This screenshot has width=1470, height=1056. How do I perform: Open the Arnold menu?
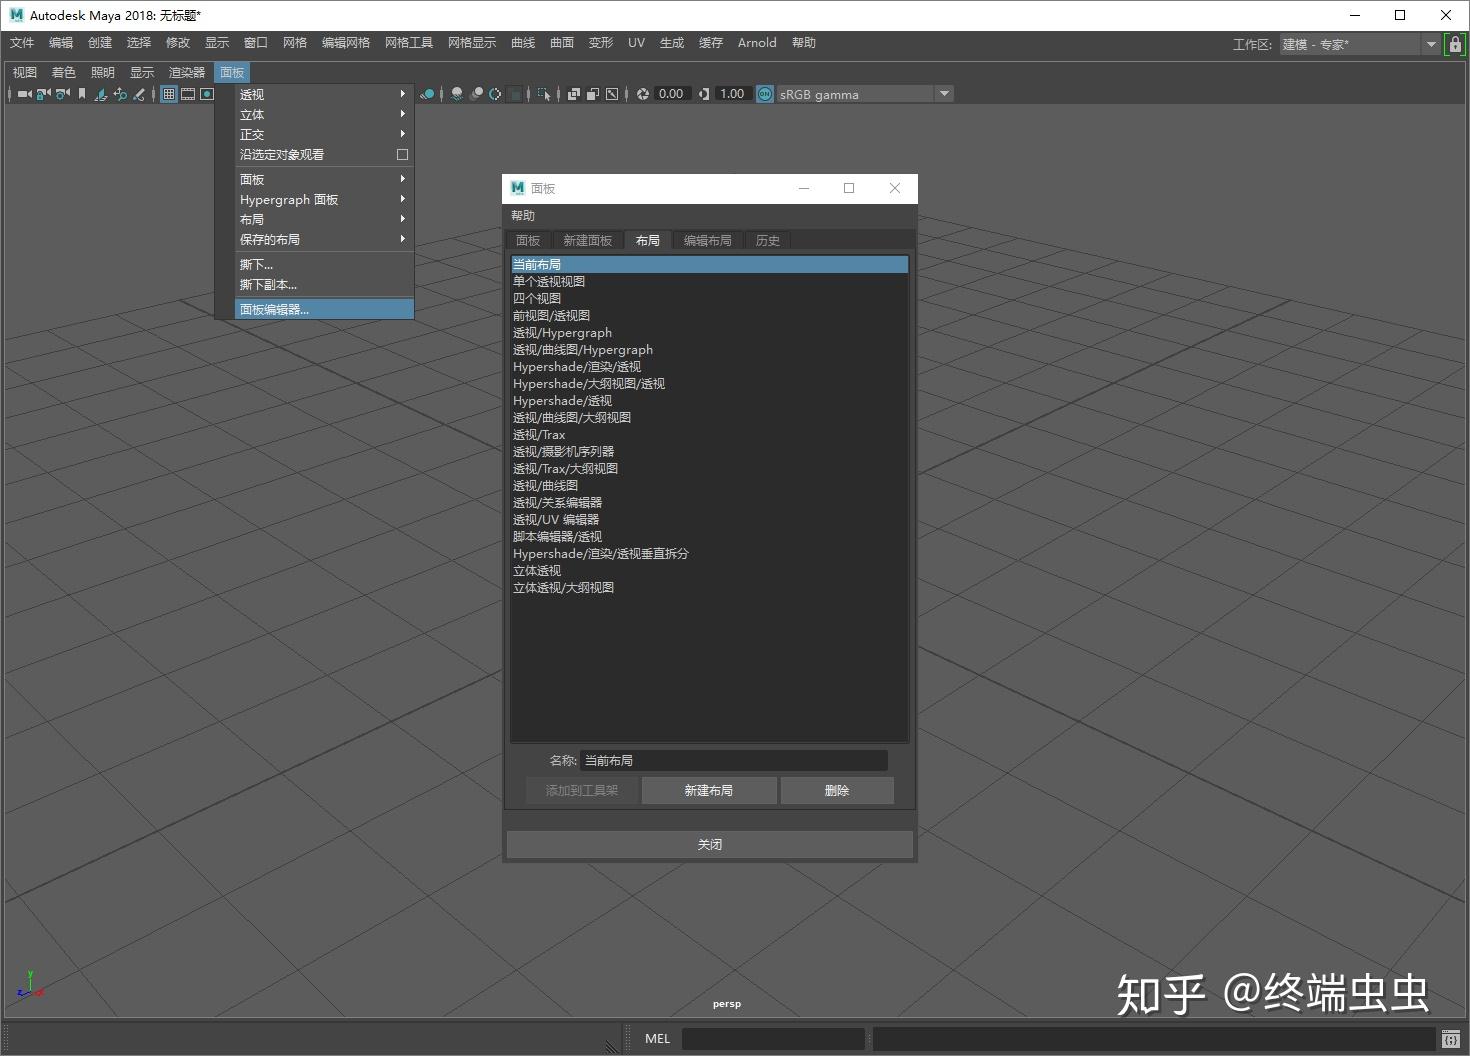757,42
